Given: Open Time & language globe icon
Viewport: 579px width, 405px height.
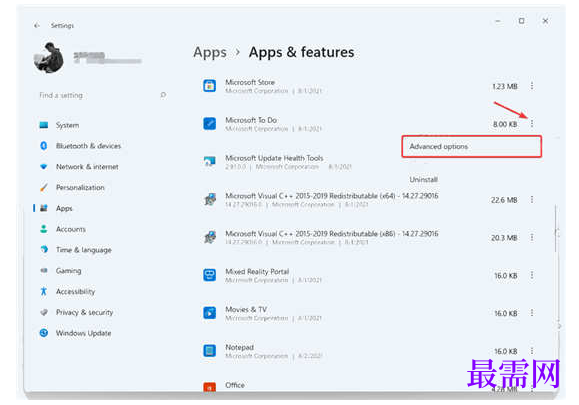Looking at the screenshot, I should click(44, 250).
